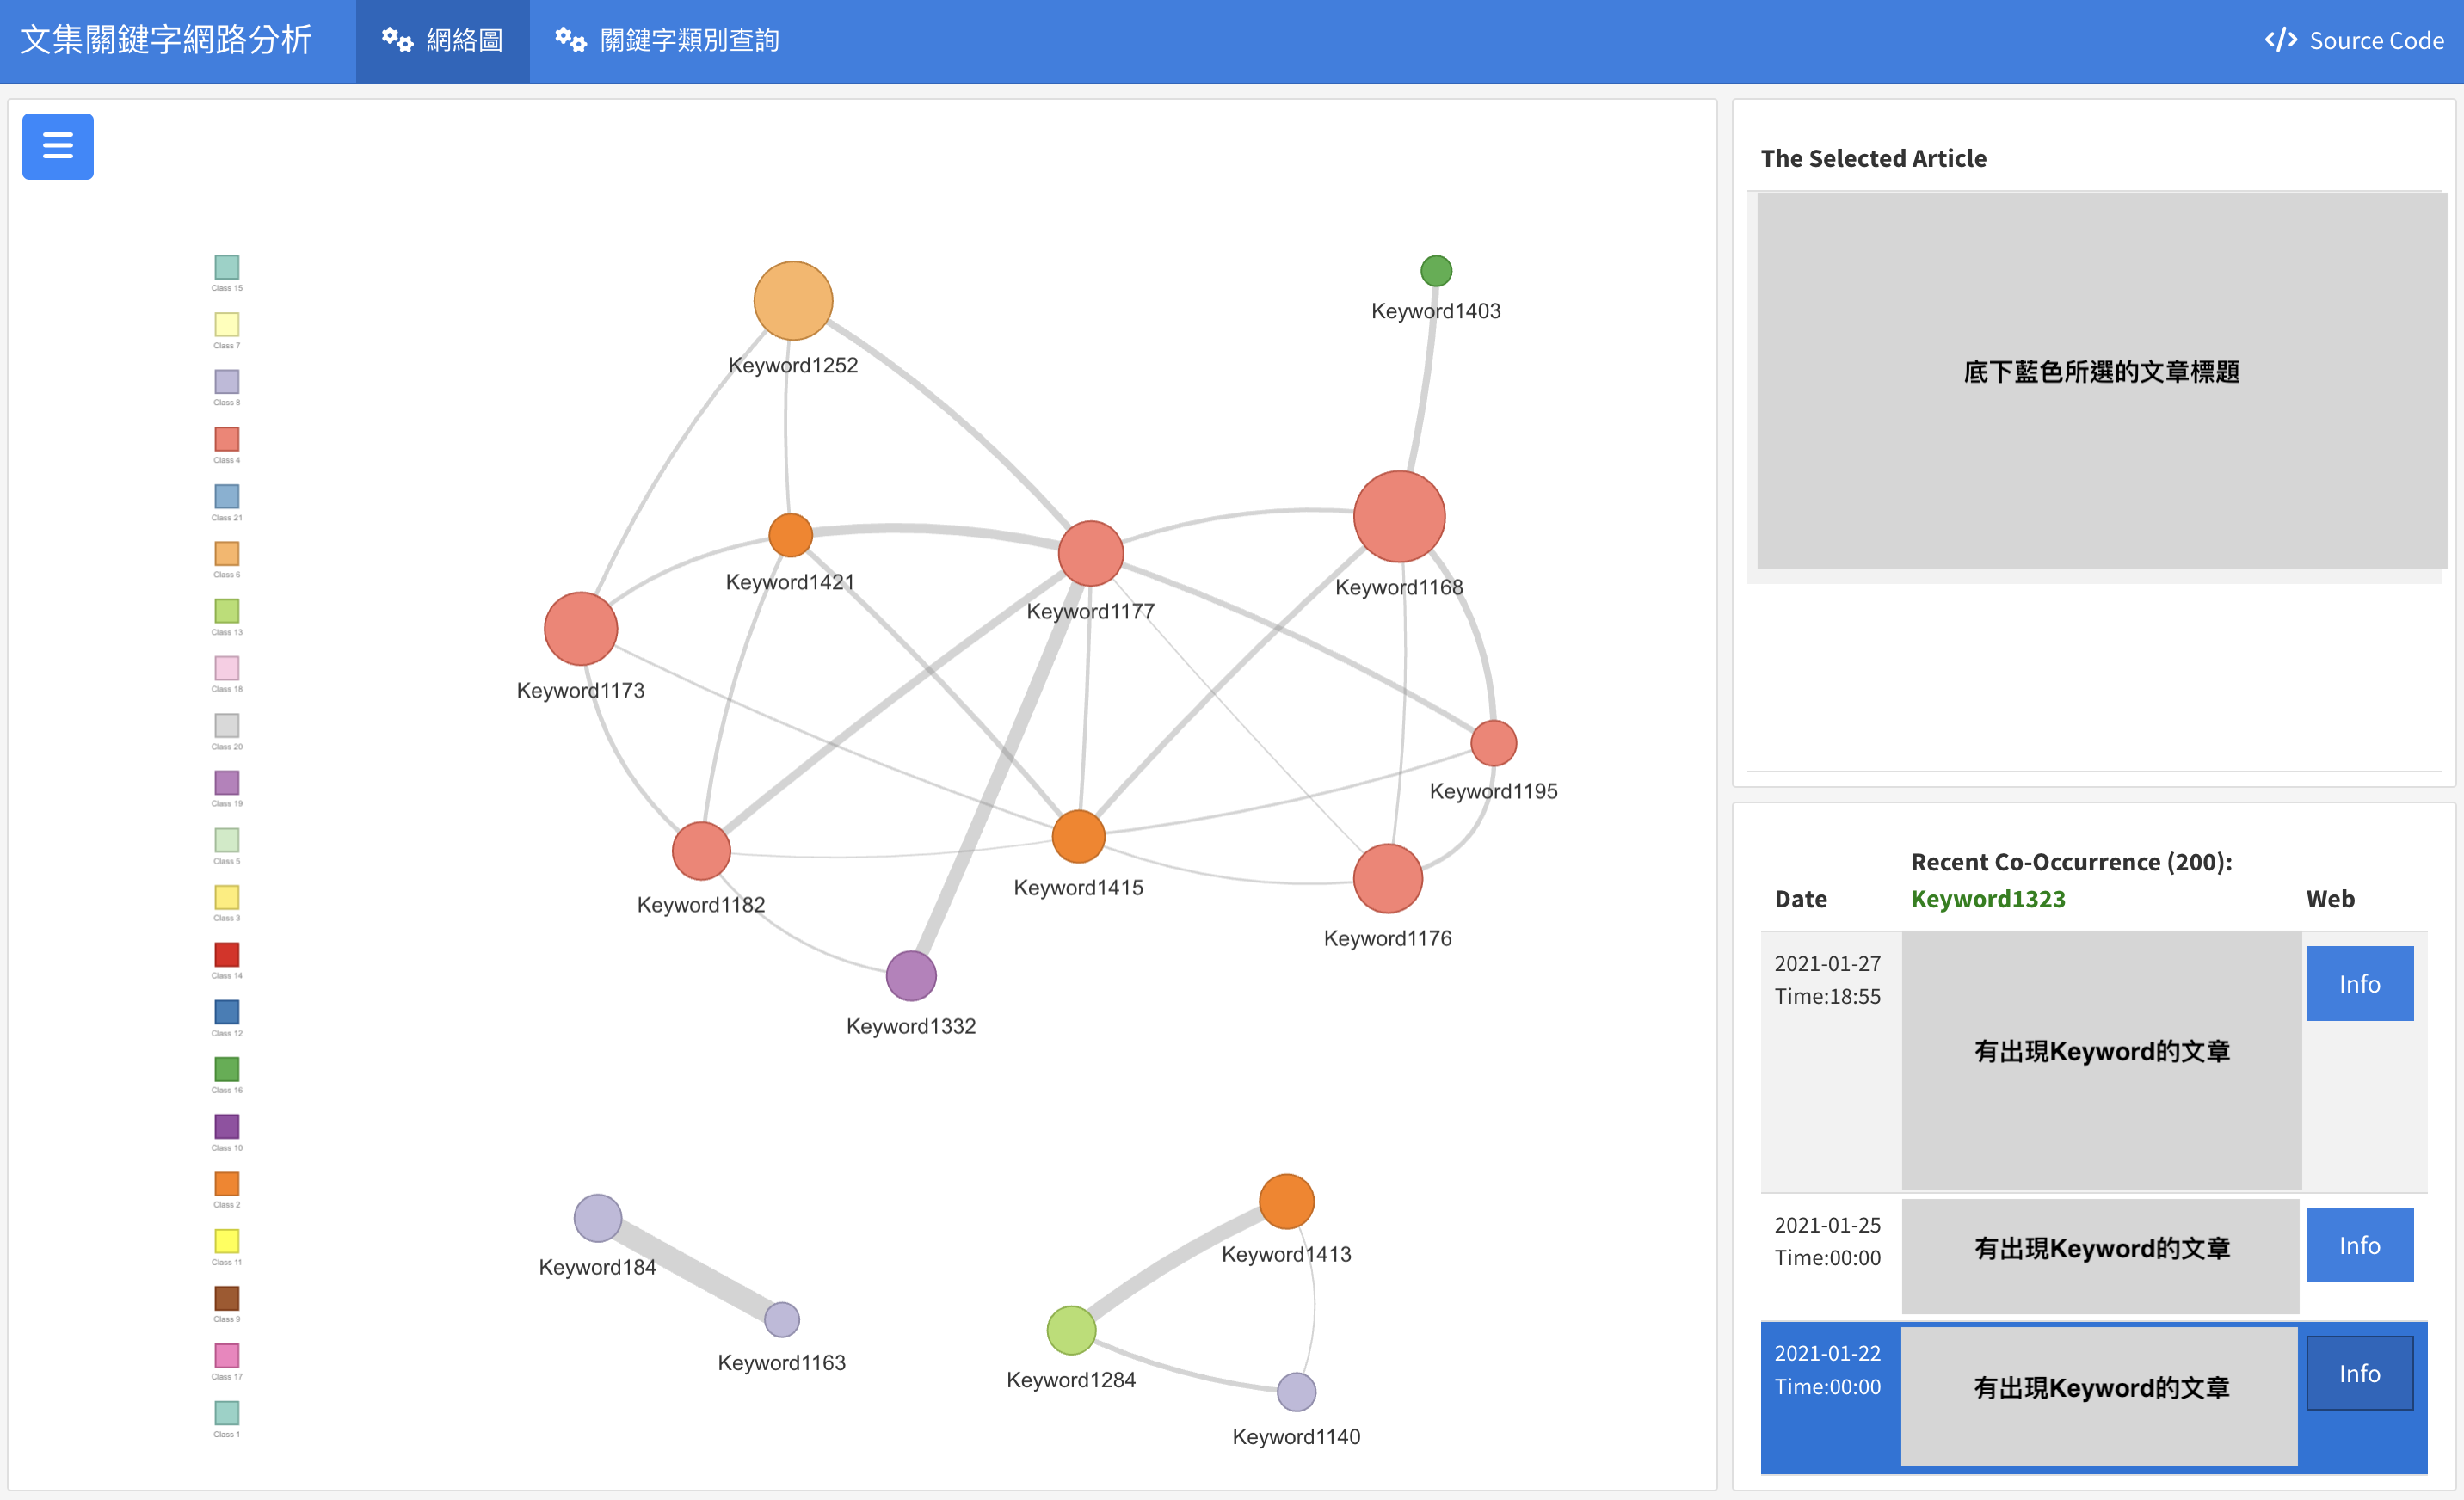This screenshot has height=1500, width=2464.
Task: Select the light green Keyword1284 node
Action: tap(1070, 1330)
